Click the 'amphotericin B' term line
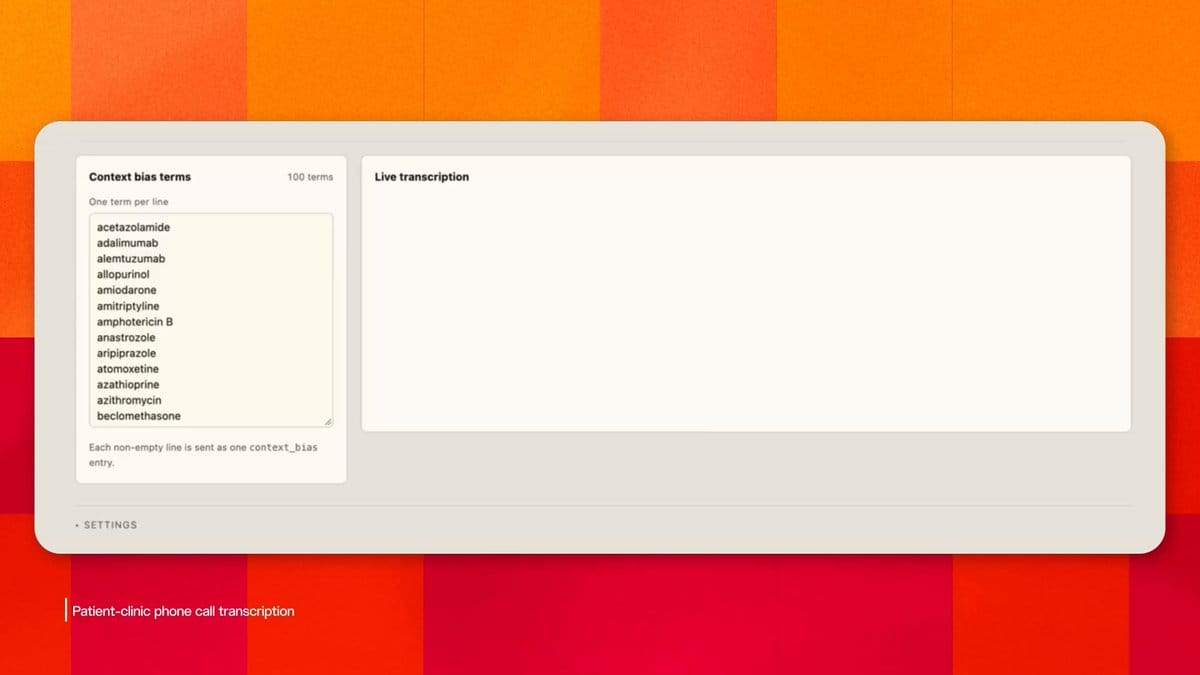Image resolution: width=1200 pixels, height=675 pixels. [135, 322]
